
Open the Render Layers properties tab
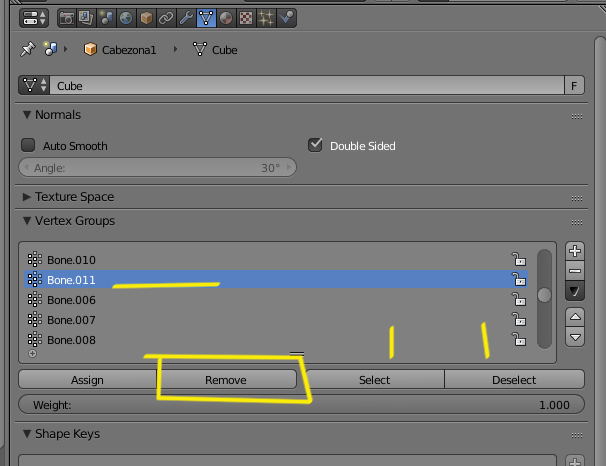click(86, 18)
